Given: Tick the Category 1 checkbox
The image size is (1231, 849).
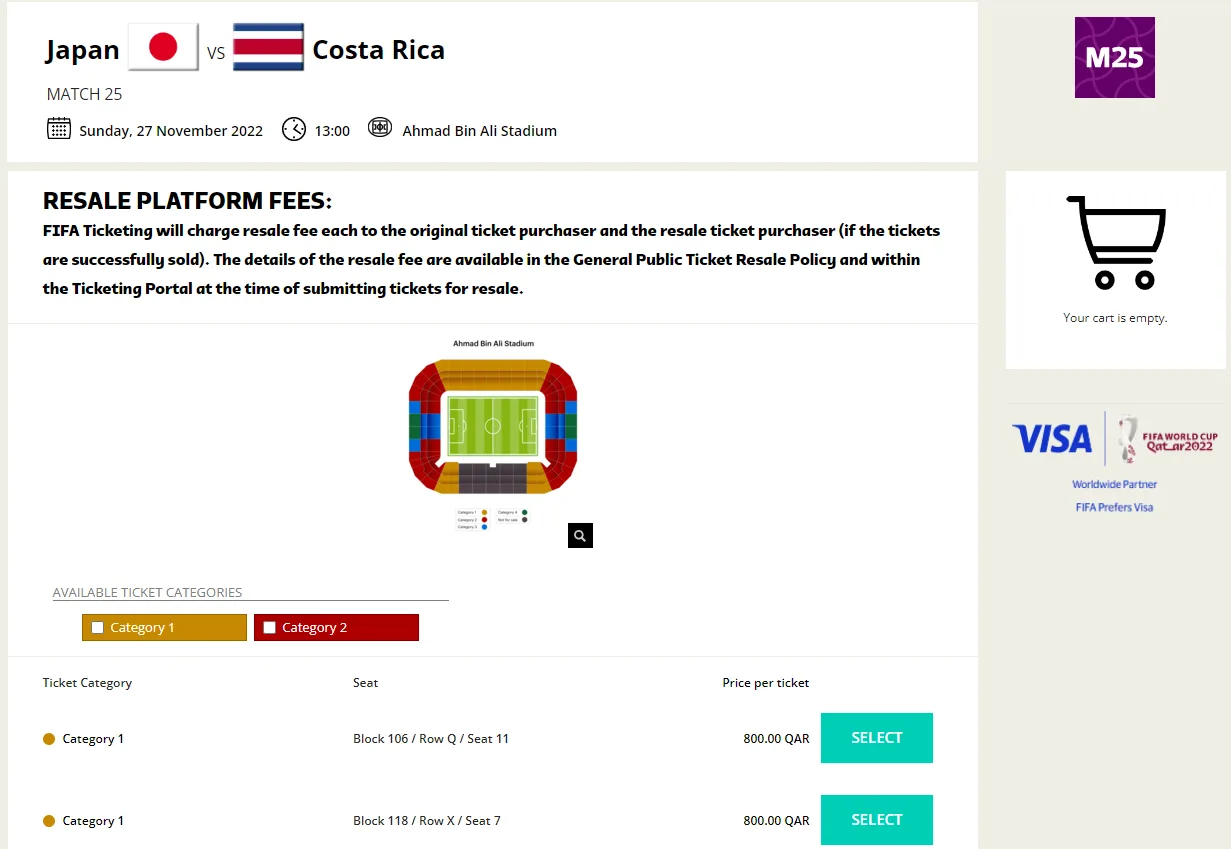Looking at the screenshot, I should tap(97, 628).
